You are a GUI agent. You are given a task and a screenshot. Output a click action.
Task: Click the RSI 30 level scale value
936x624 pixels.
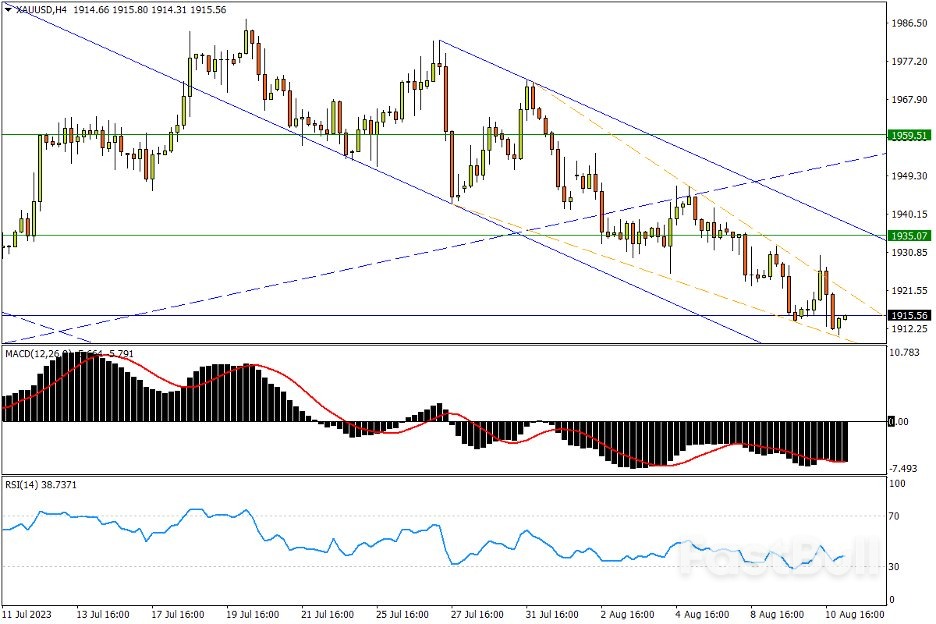(897, 567)
